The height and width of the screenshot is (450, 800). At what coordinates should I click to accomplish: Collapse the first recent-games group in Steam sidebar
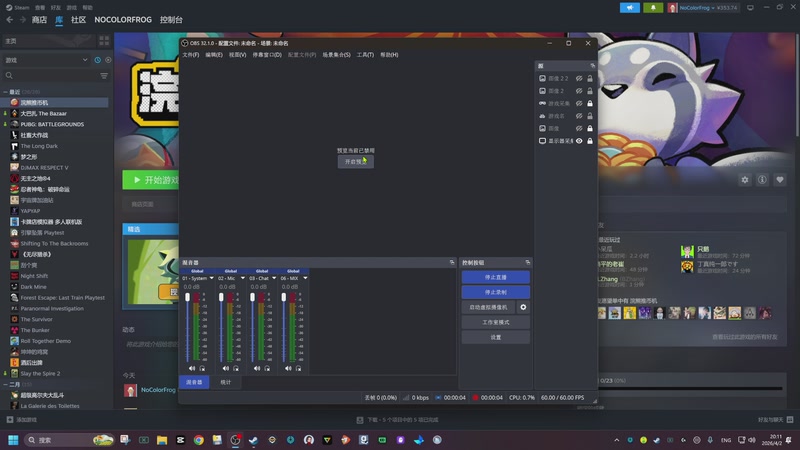coord(6,92)
